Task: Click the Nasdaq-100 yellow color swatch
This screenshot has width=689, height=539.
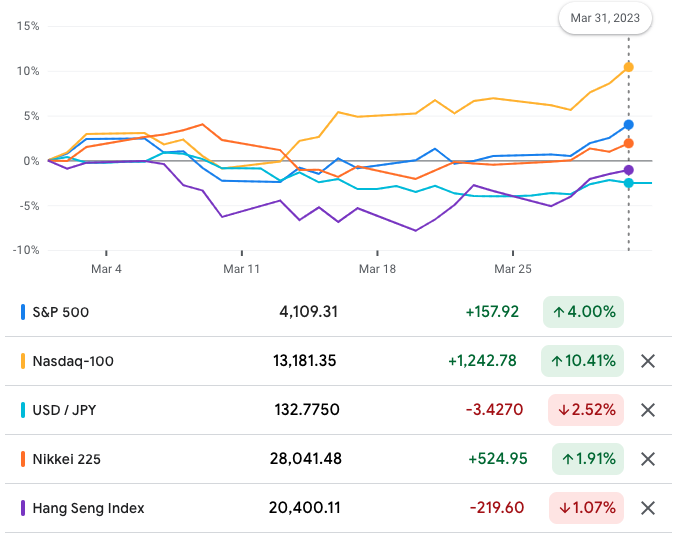Action: point(23,361)
